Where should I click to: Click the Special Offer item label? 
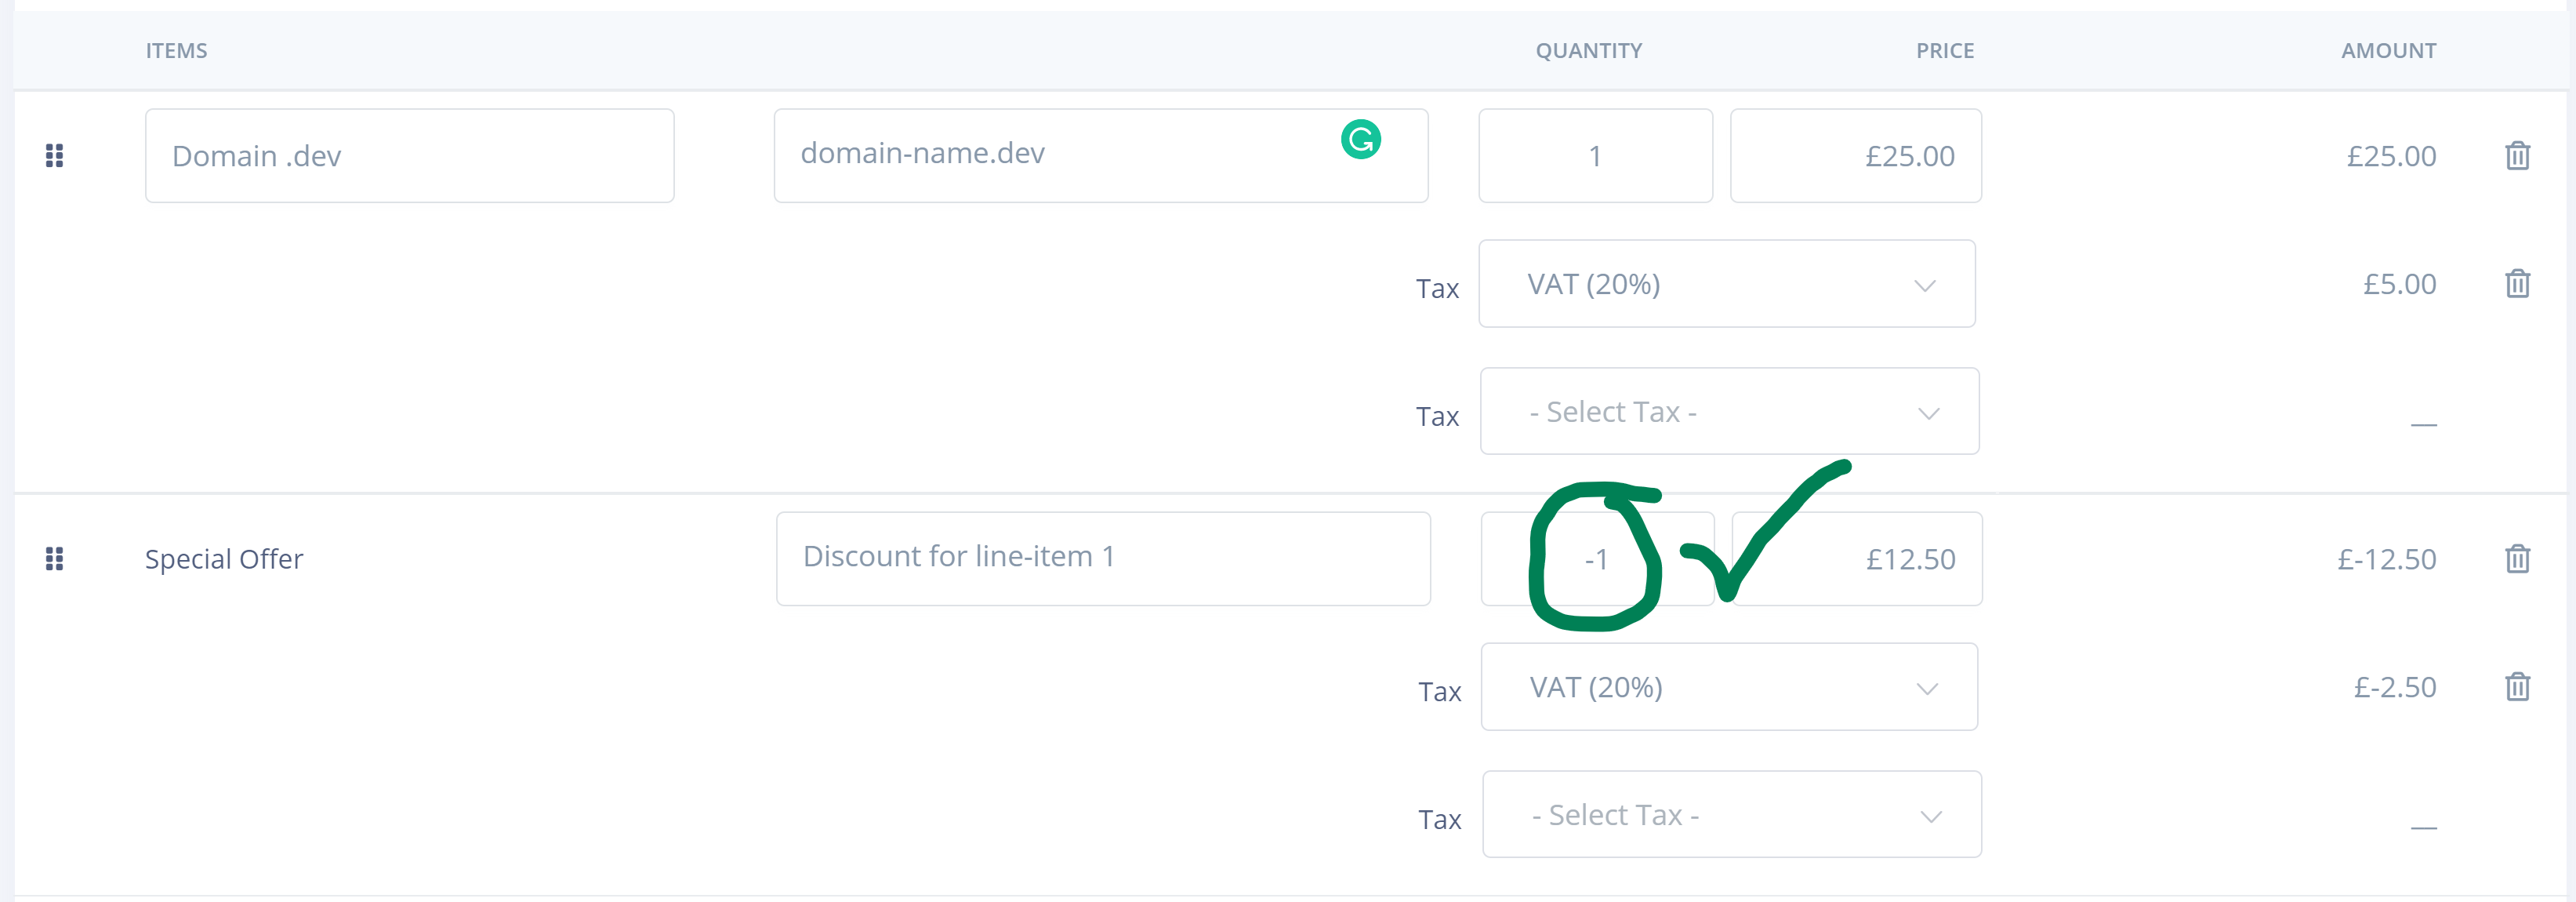click(224, 558)
